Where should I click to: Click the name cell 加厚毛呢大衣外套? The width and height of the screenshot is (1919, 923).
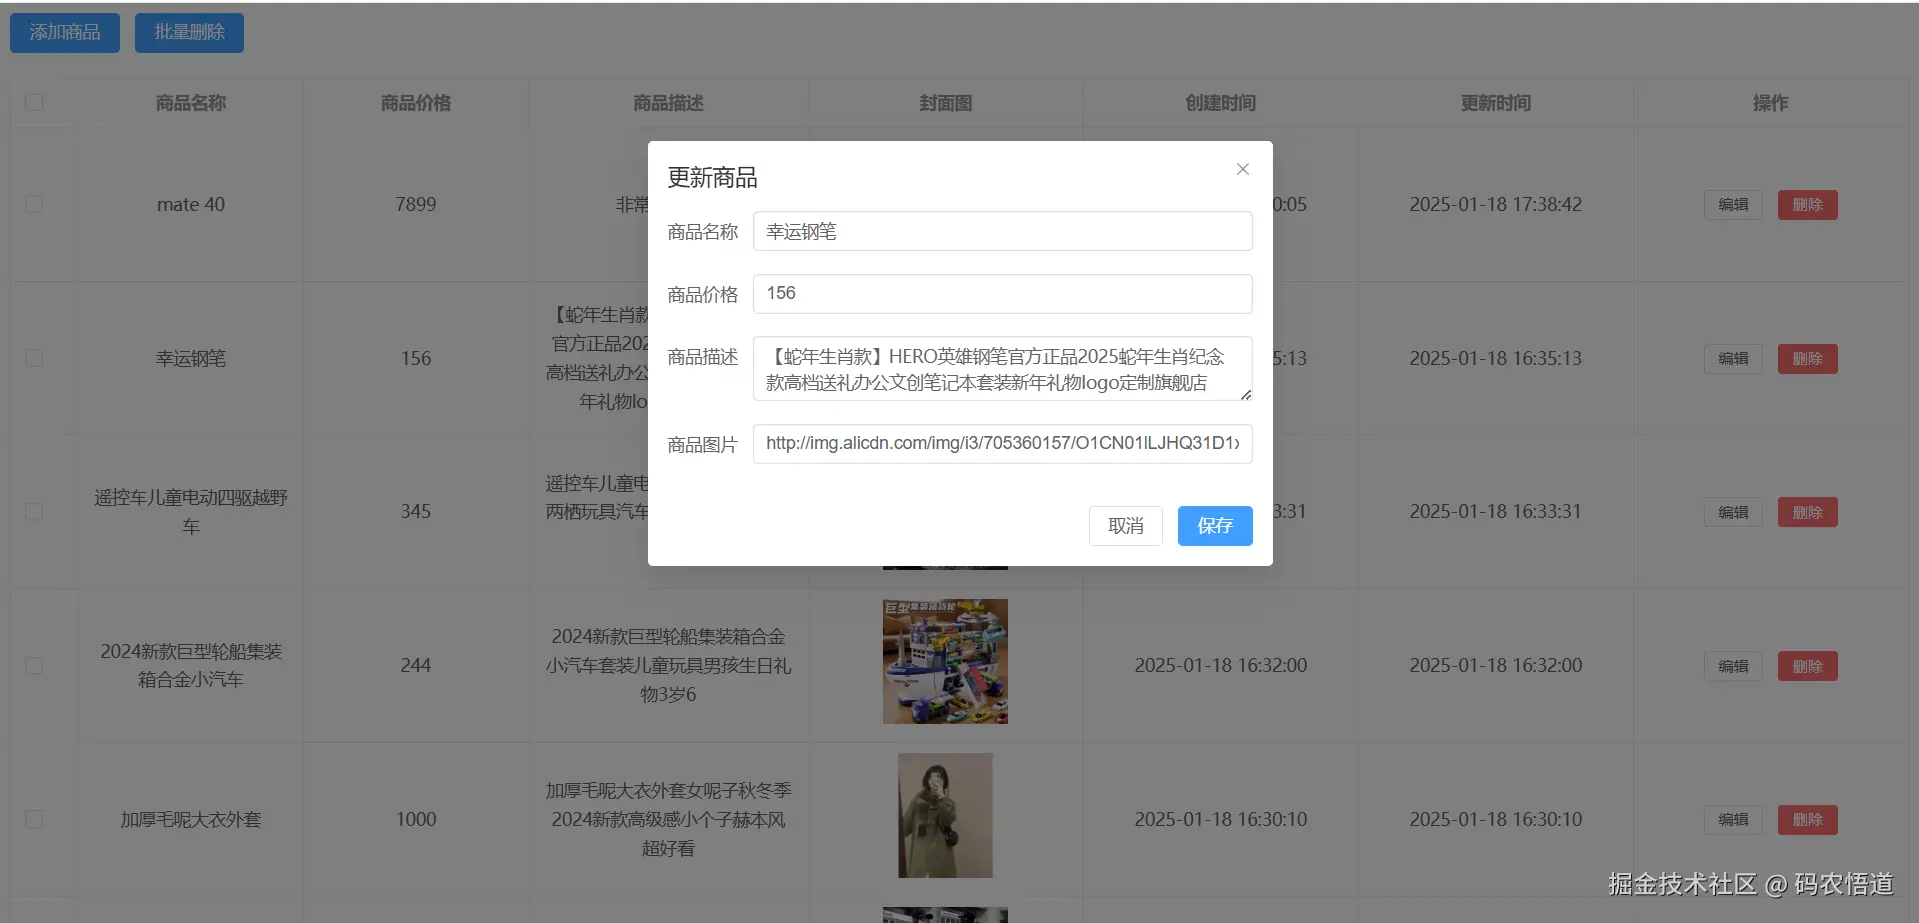191,820
